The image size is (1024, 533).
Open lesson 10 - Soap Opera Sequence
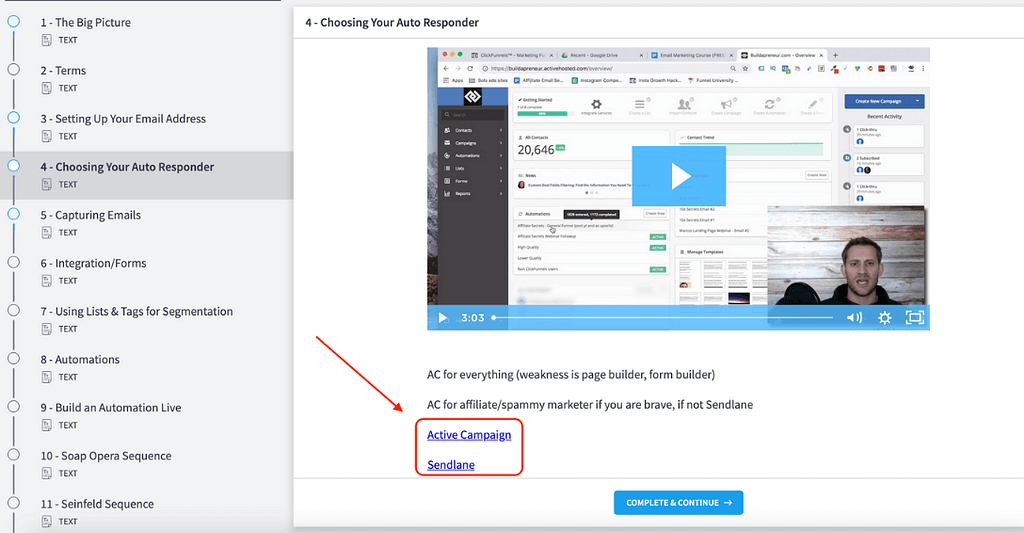point(106,456)
